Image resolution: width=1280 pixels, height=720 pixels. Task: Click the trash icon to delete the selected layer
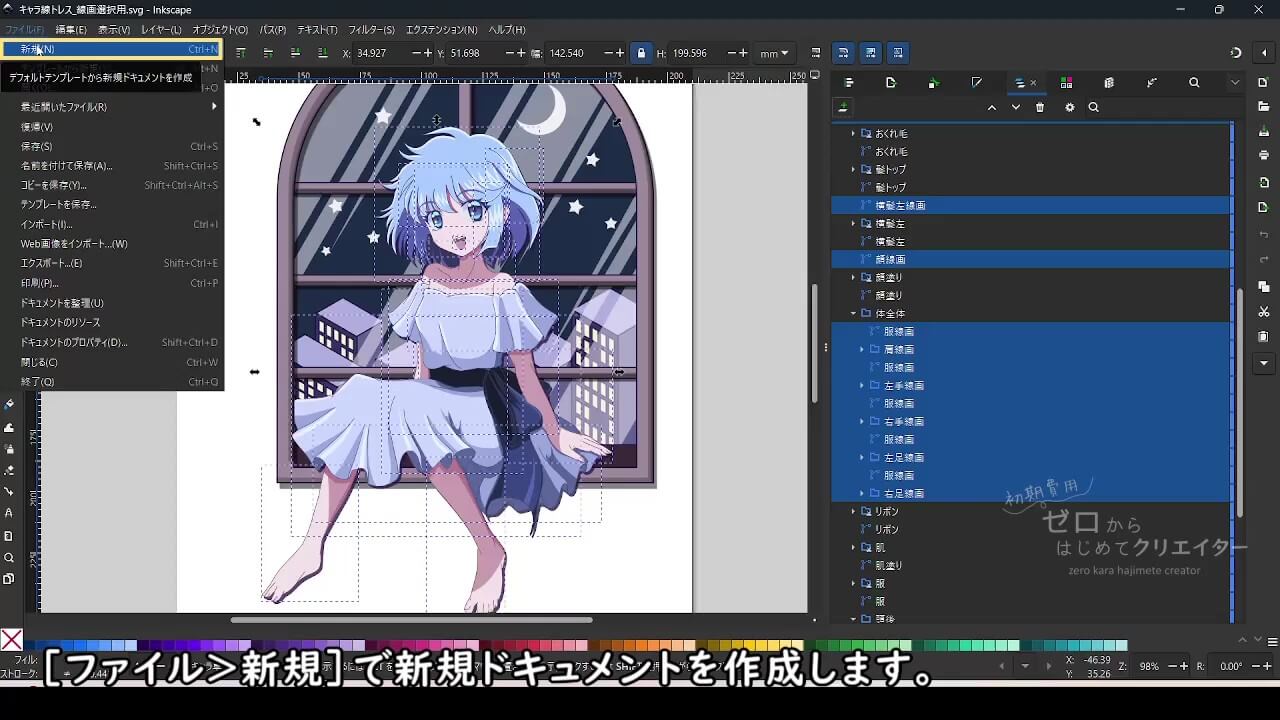point(1040,108)
